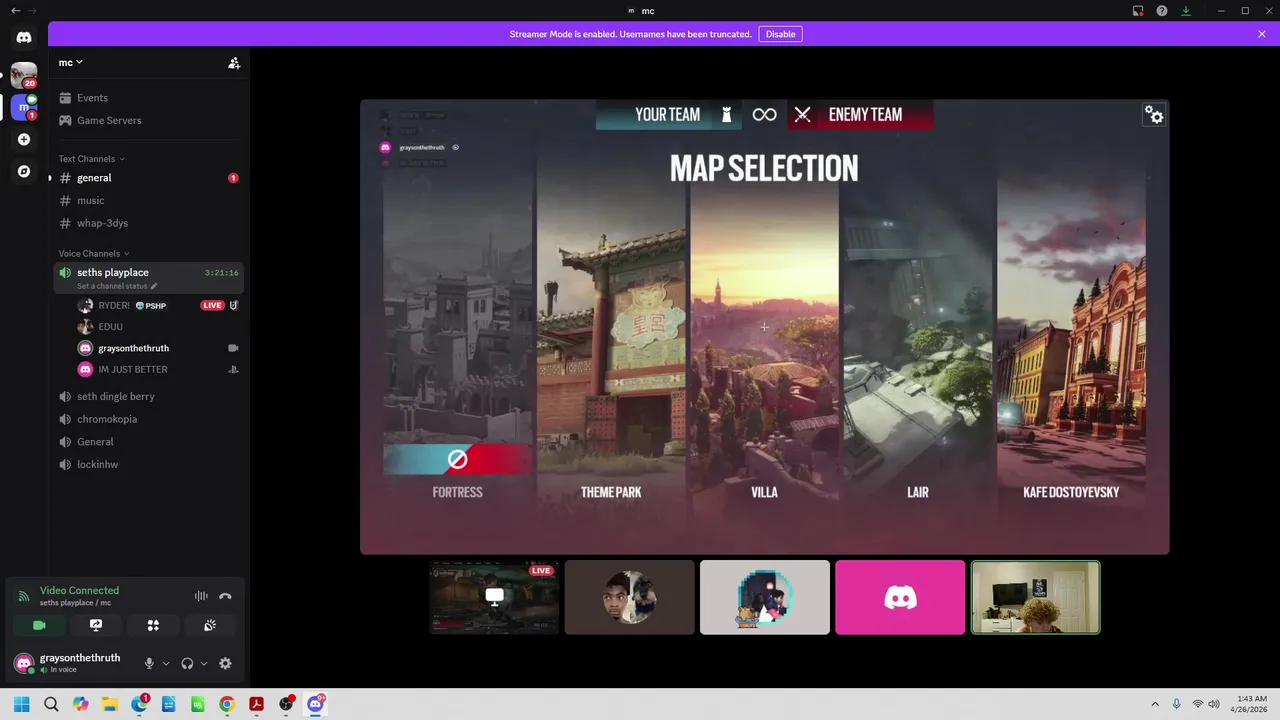
Task: Dismiss the Streamer Mode banner
Action: (x=1262, y=34)
